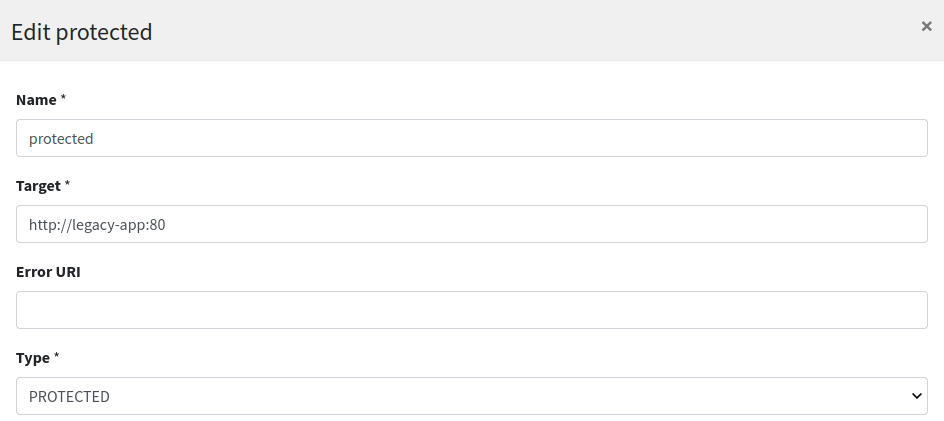944x421 pixels.
Task: Place cursor after the 80 port number in Target
Action: click(166, 225)
